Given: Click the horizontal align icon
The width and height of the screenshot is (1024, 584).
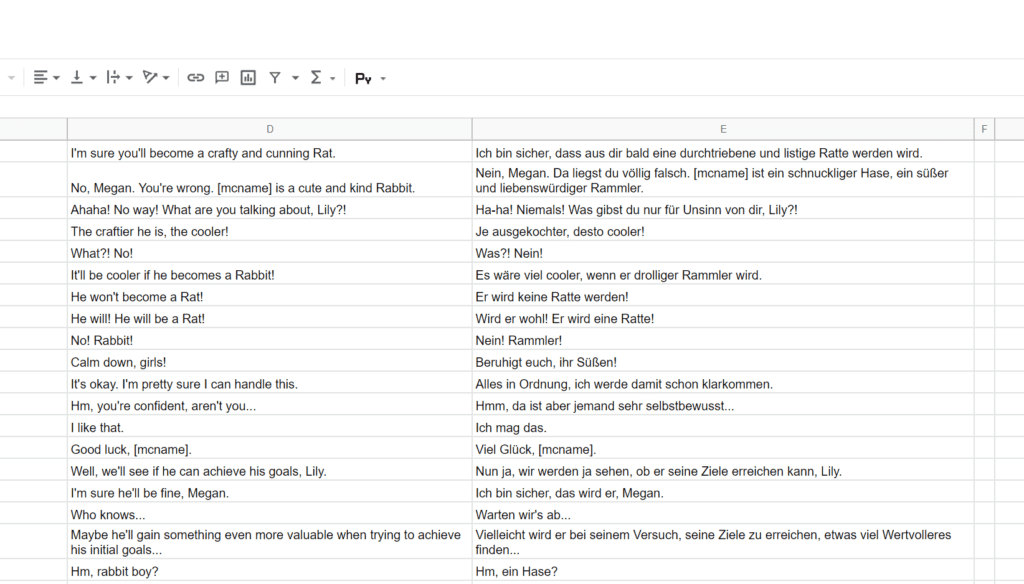Looking at the screenshot, I should [40, 78].
